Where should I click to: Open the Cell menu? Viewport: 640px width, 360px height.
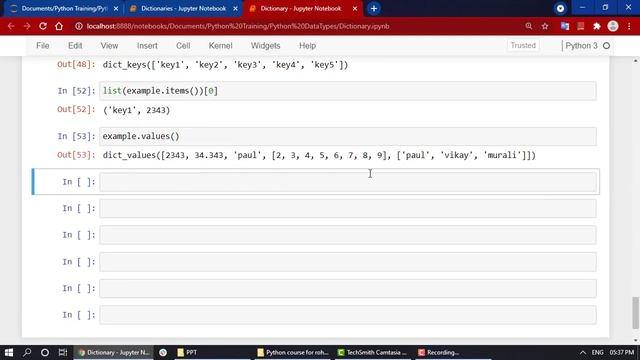click(183, 46)
